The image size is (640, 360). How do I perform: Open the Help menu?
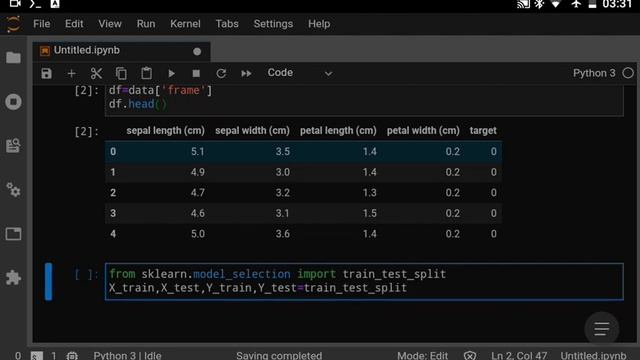coord(319,24)
